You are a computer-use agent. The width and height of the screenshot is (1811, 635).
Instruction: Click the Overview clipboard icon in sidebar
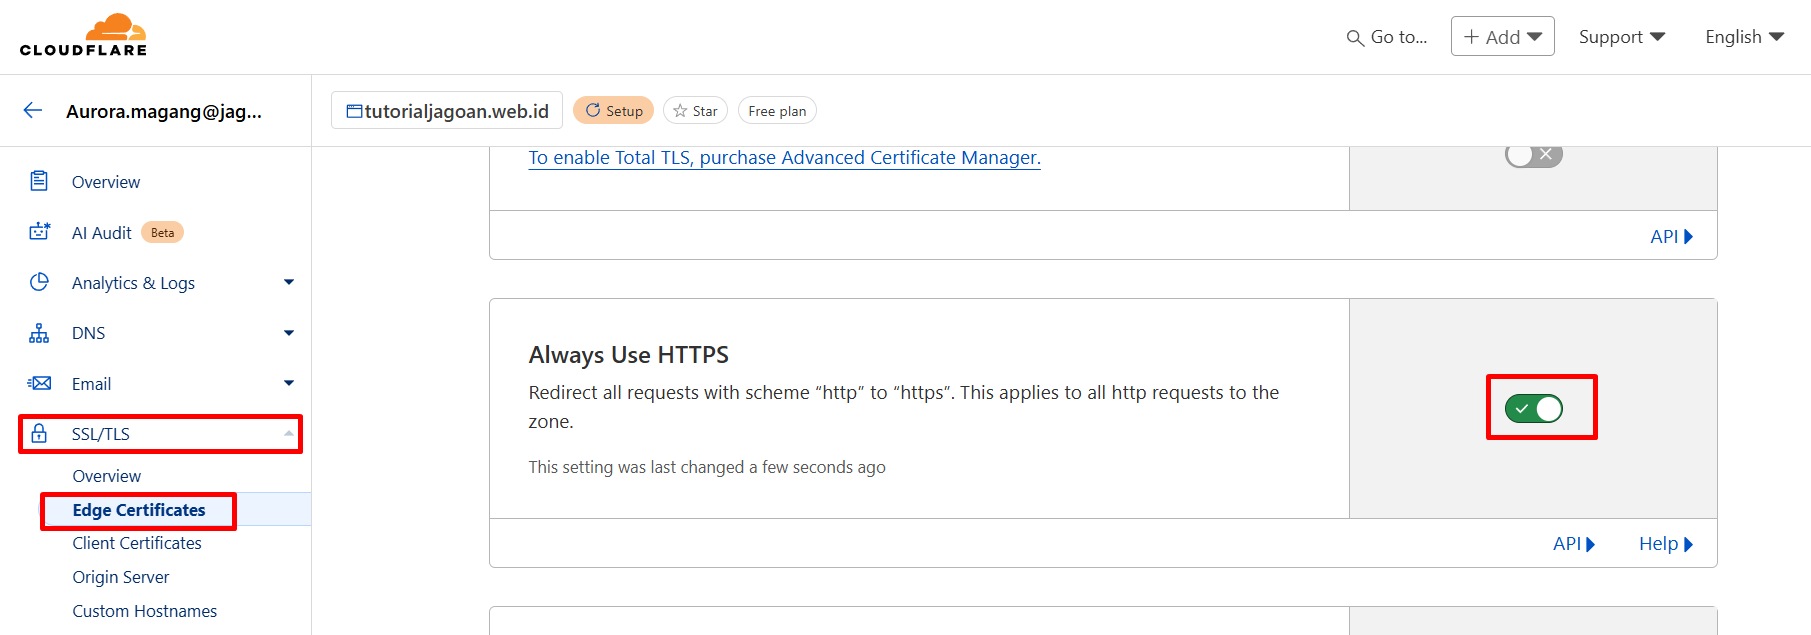click(39, 181)
